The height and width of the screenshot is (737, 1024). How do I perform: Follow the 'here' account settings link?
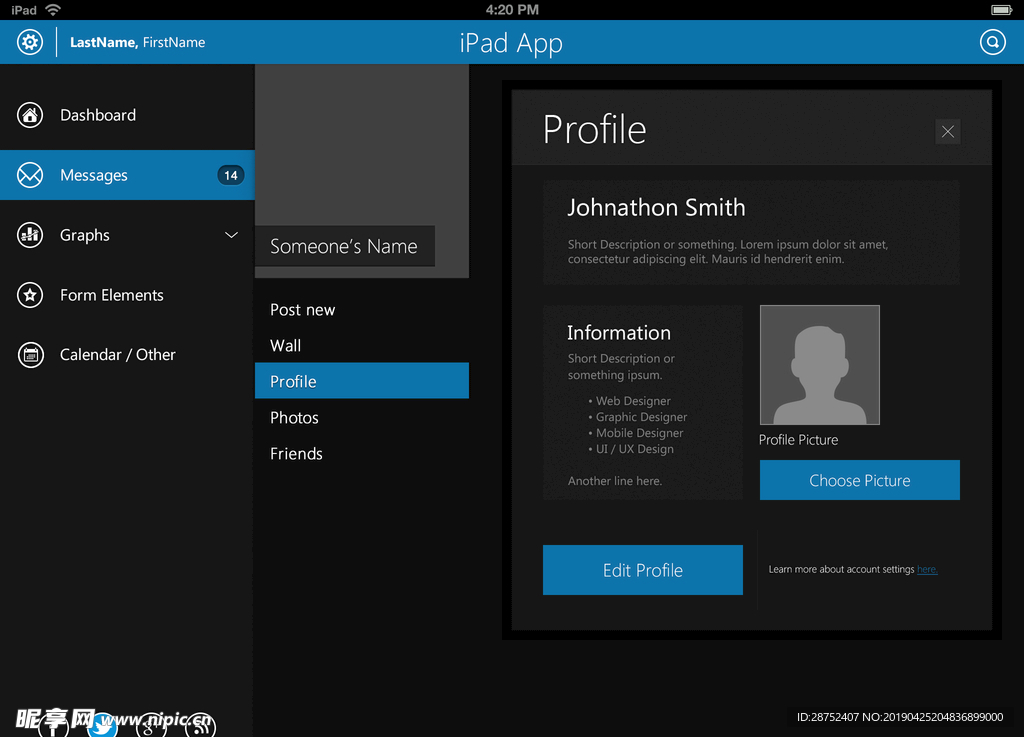pos(927,569)
